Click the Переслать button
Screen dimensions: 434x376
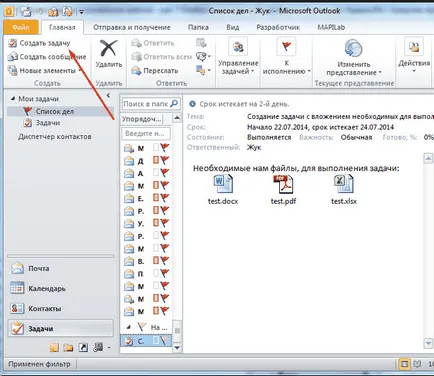click(155, 70)
